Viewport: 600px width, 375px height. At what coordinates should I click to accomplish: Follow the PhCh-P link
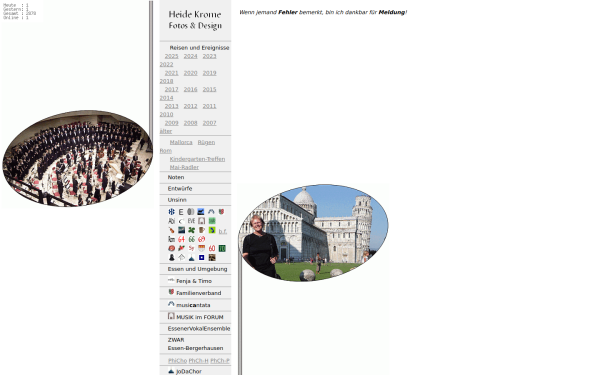(x=220, y=361)
